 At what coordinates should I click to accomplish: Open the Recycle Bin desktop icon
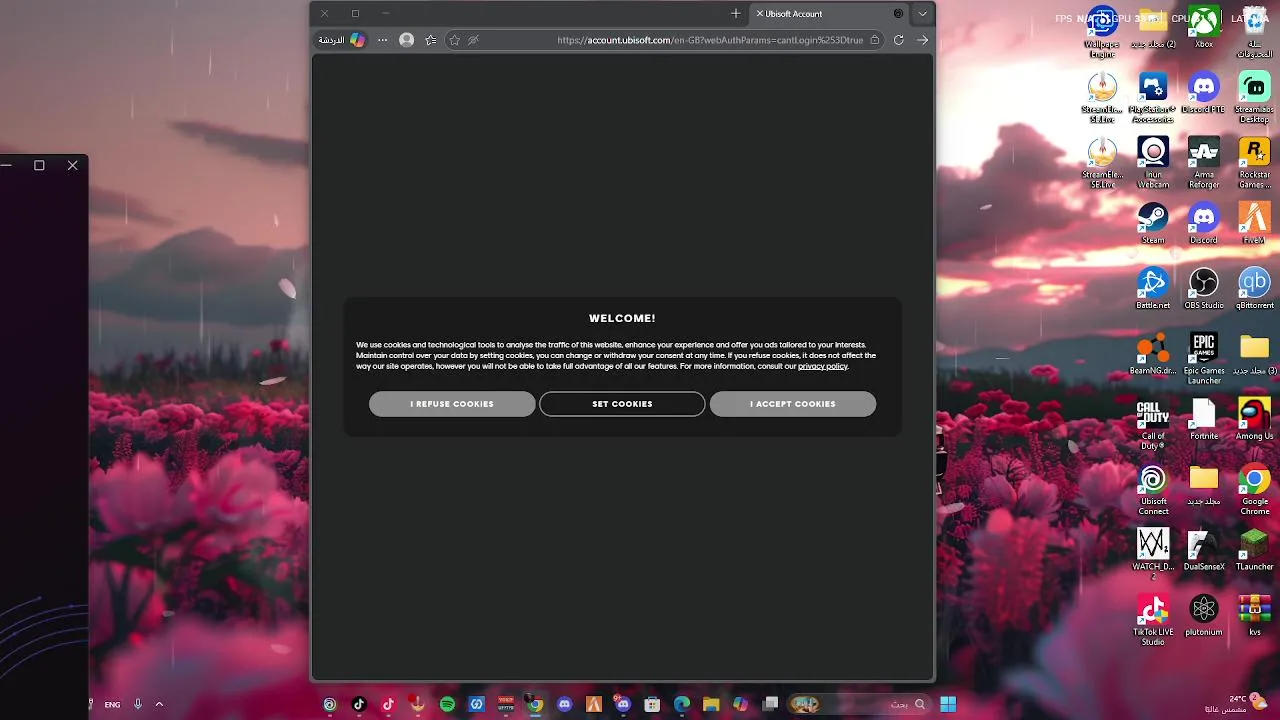click(x=1254, y=30)
